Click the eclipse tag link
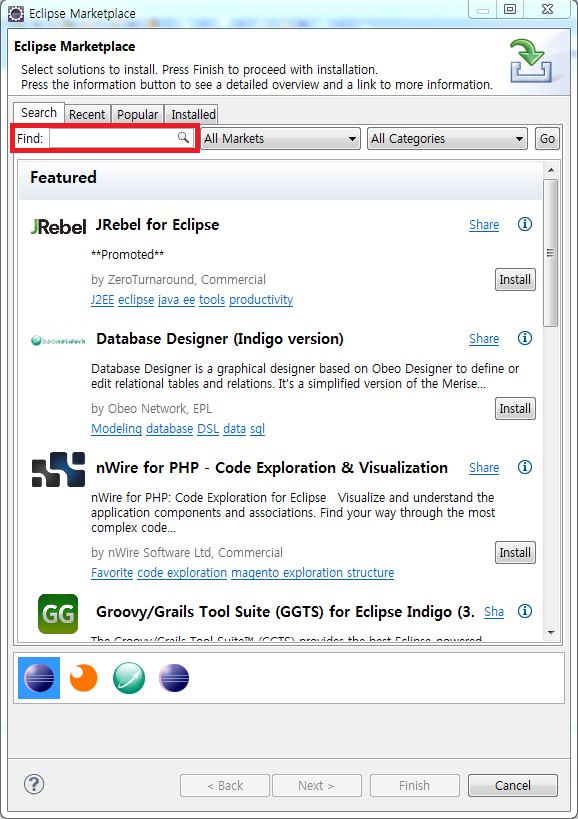The image size is (578, 819). click(x=136, y=300)
